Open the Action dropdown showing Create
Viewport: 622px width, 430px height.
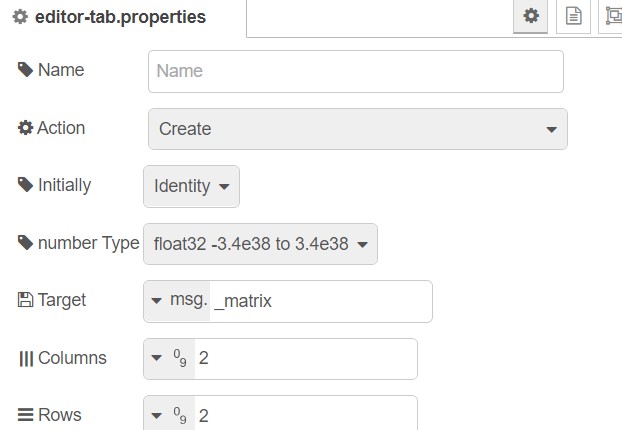pos(358,129)
